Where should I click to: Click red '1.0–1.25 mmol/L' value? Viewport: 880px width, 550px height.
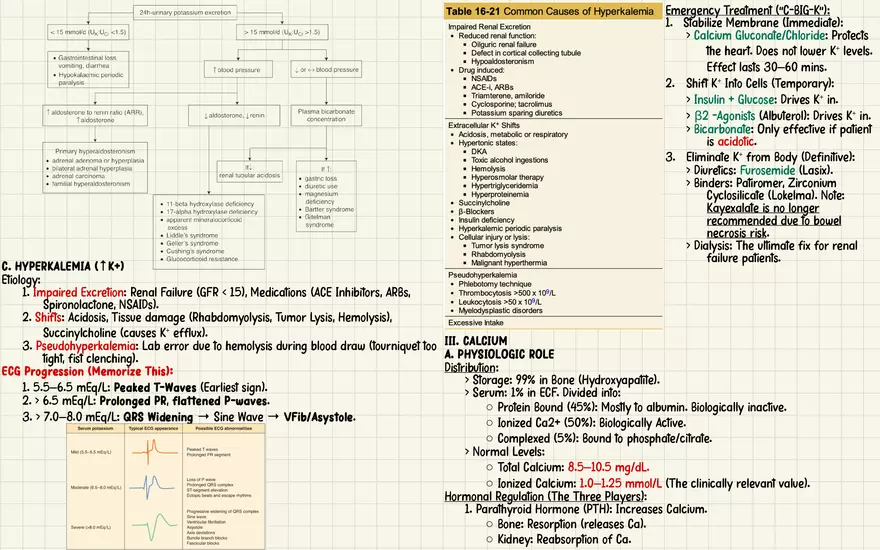coord(620,483)
